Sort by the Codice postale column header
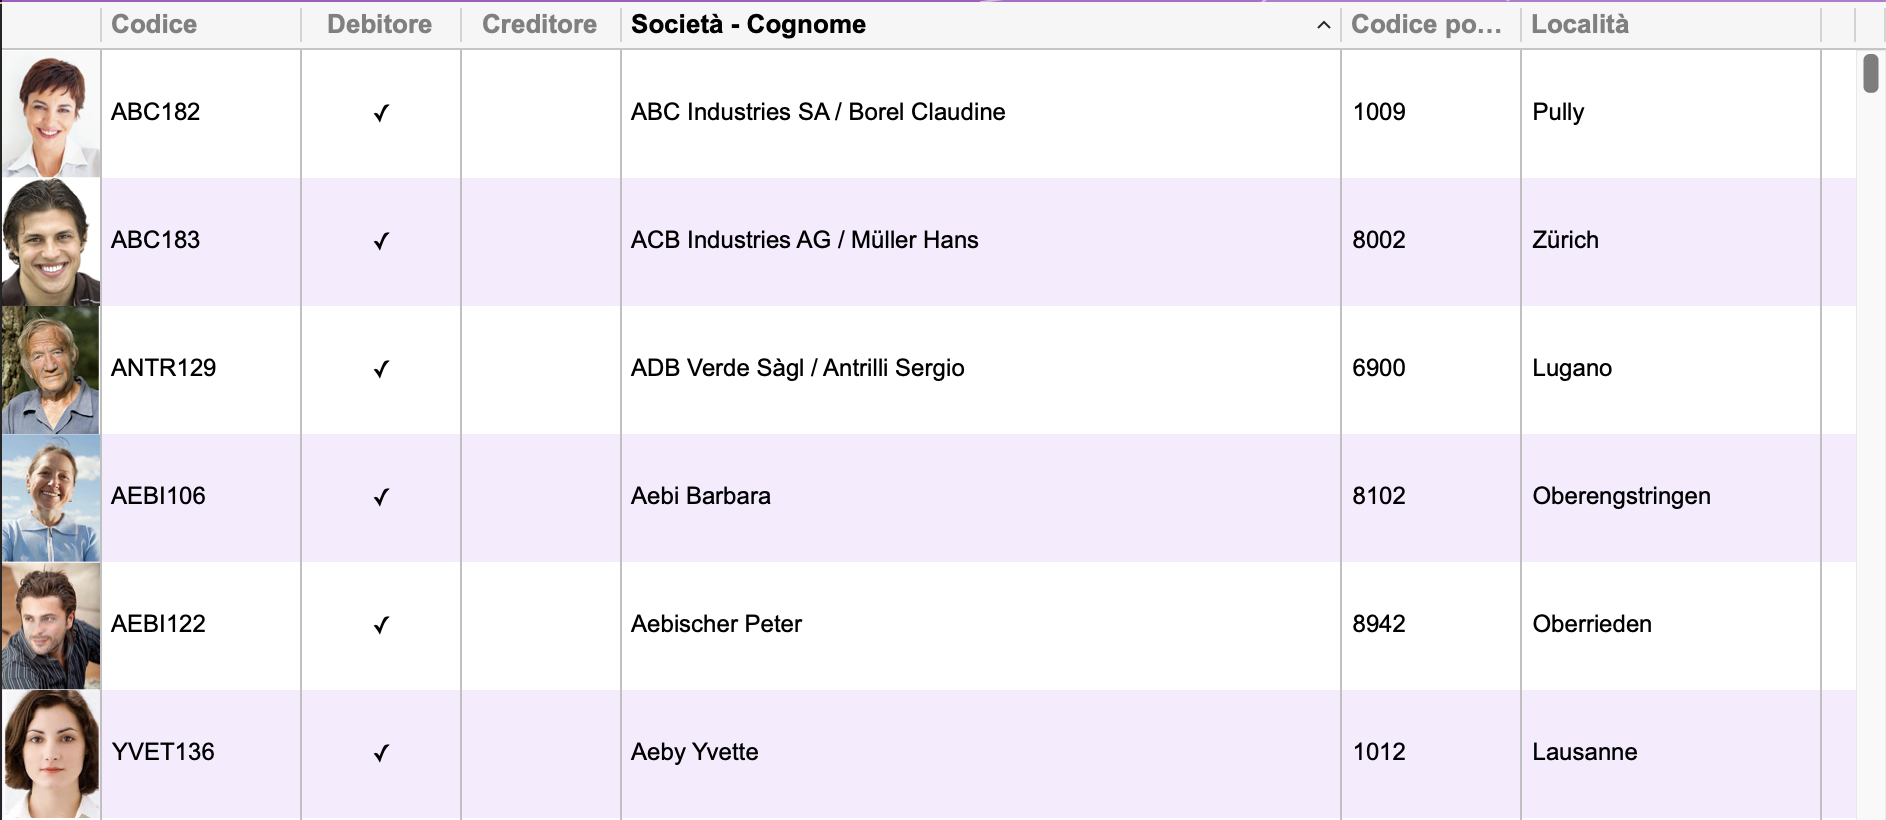Viewport: 1886px width, 820px height. tap(1427, 24)
